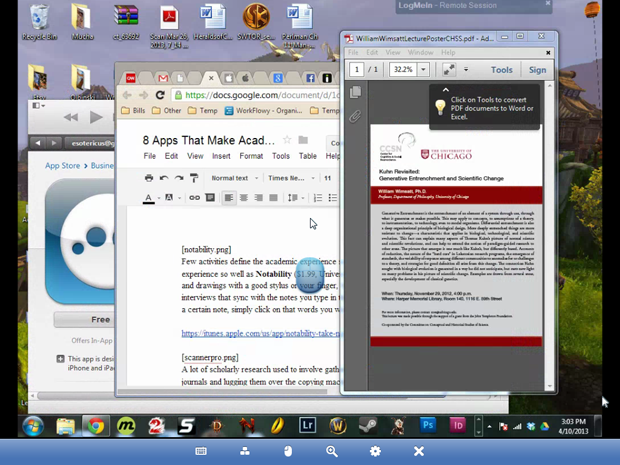Viewport: 620px width, 465px height.
Task: Click the Reader read mode expand icon
Action: (x=449, y=70)
